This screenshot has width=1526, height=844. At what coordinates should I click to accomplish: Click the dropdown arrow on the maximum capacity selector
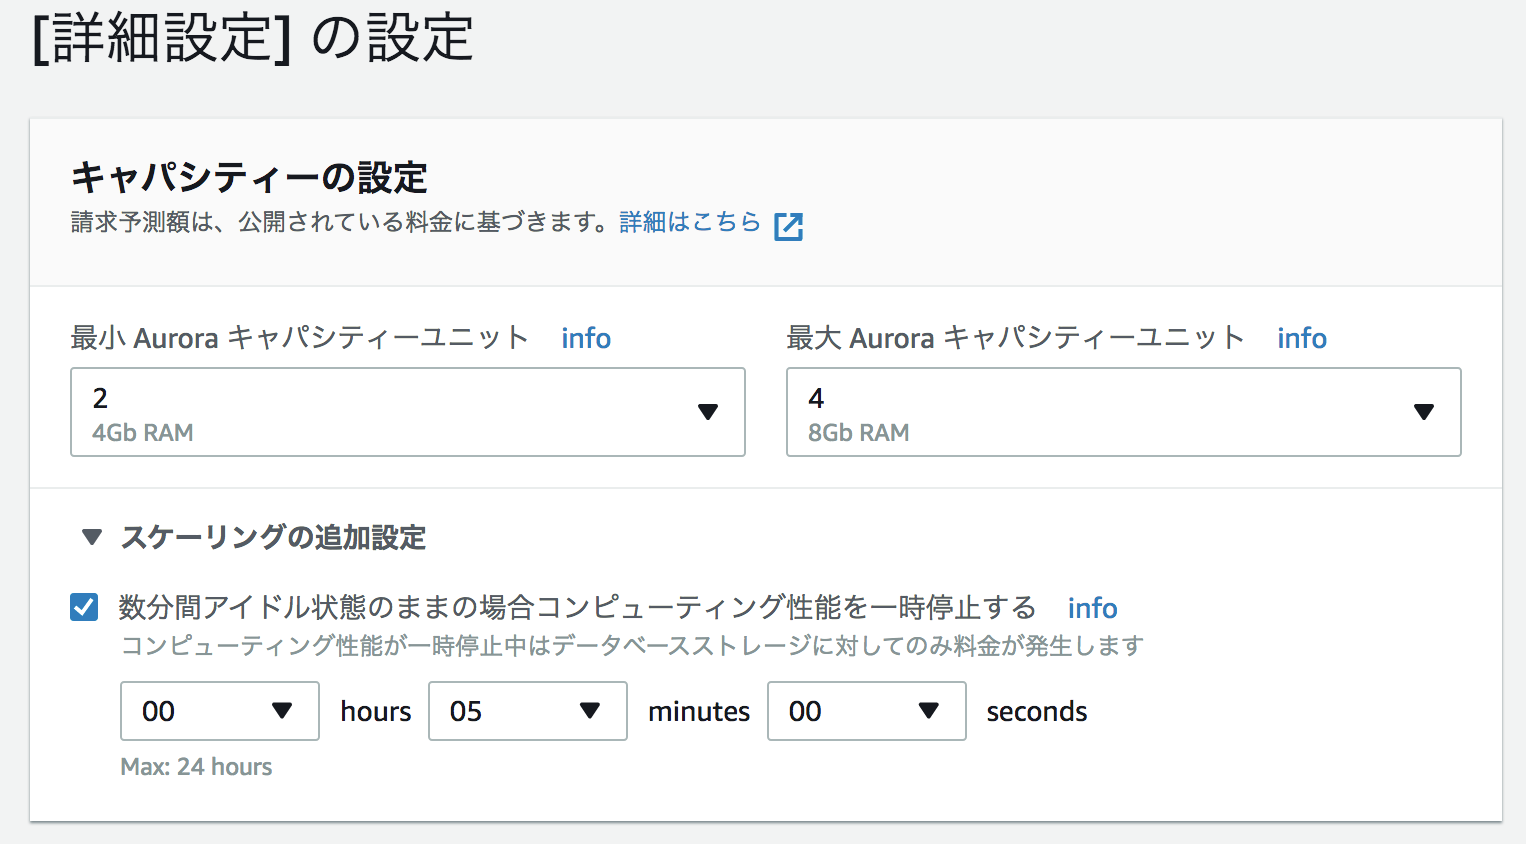(1424, 411)
